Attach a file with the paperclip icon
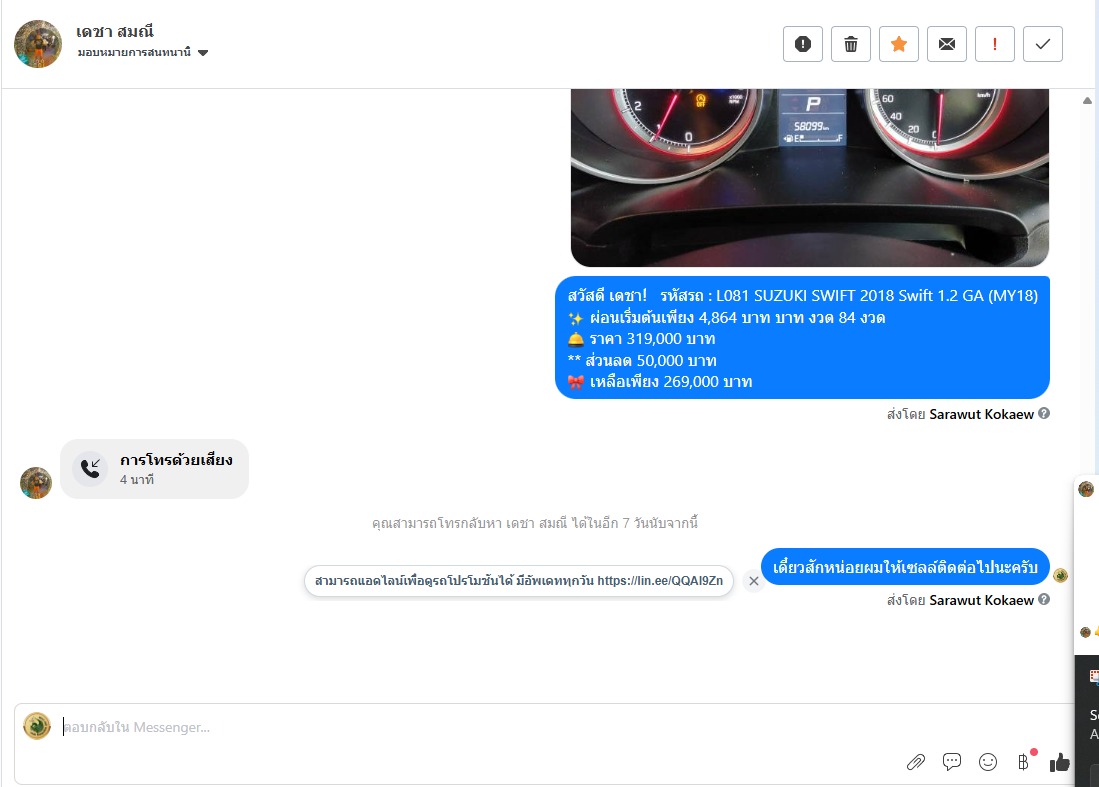The image size is (1099, 787). coord(916,762)
